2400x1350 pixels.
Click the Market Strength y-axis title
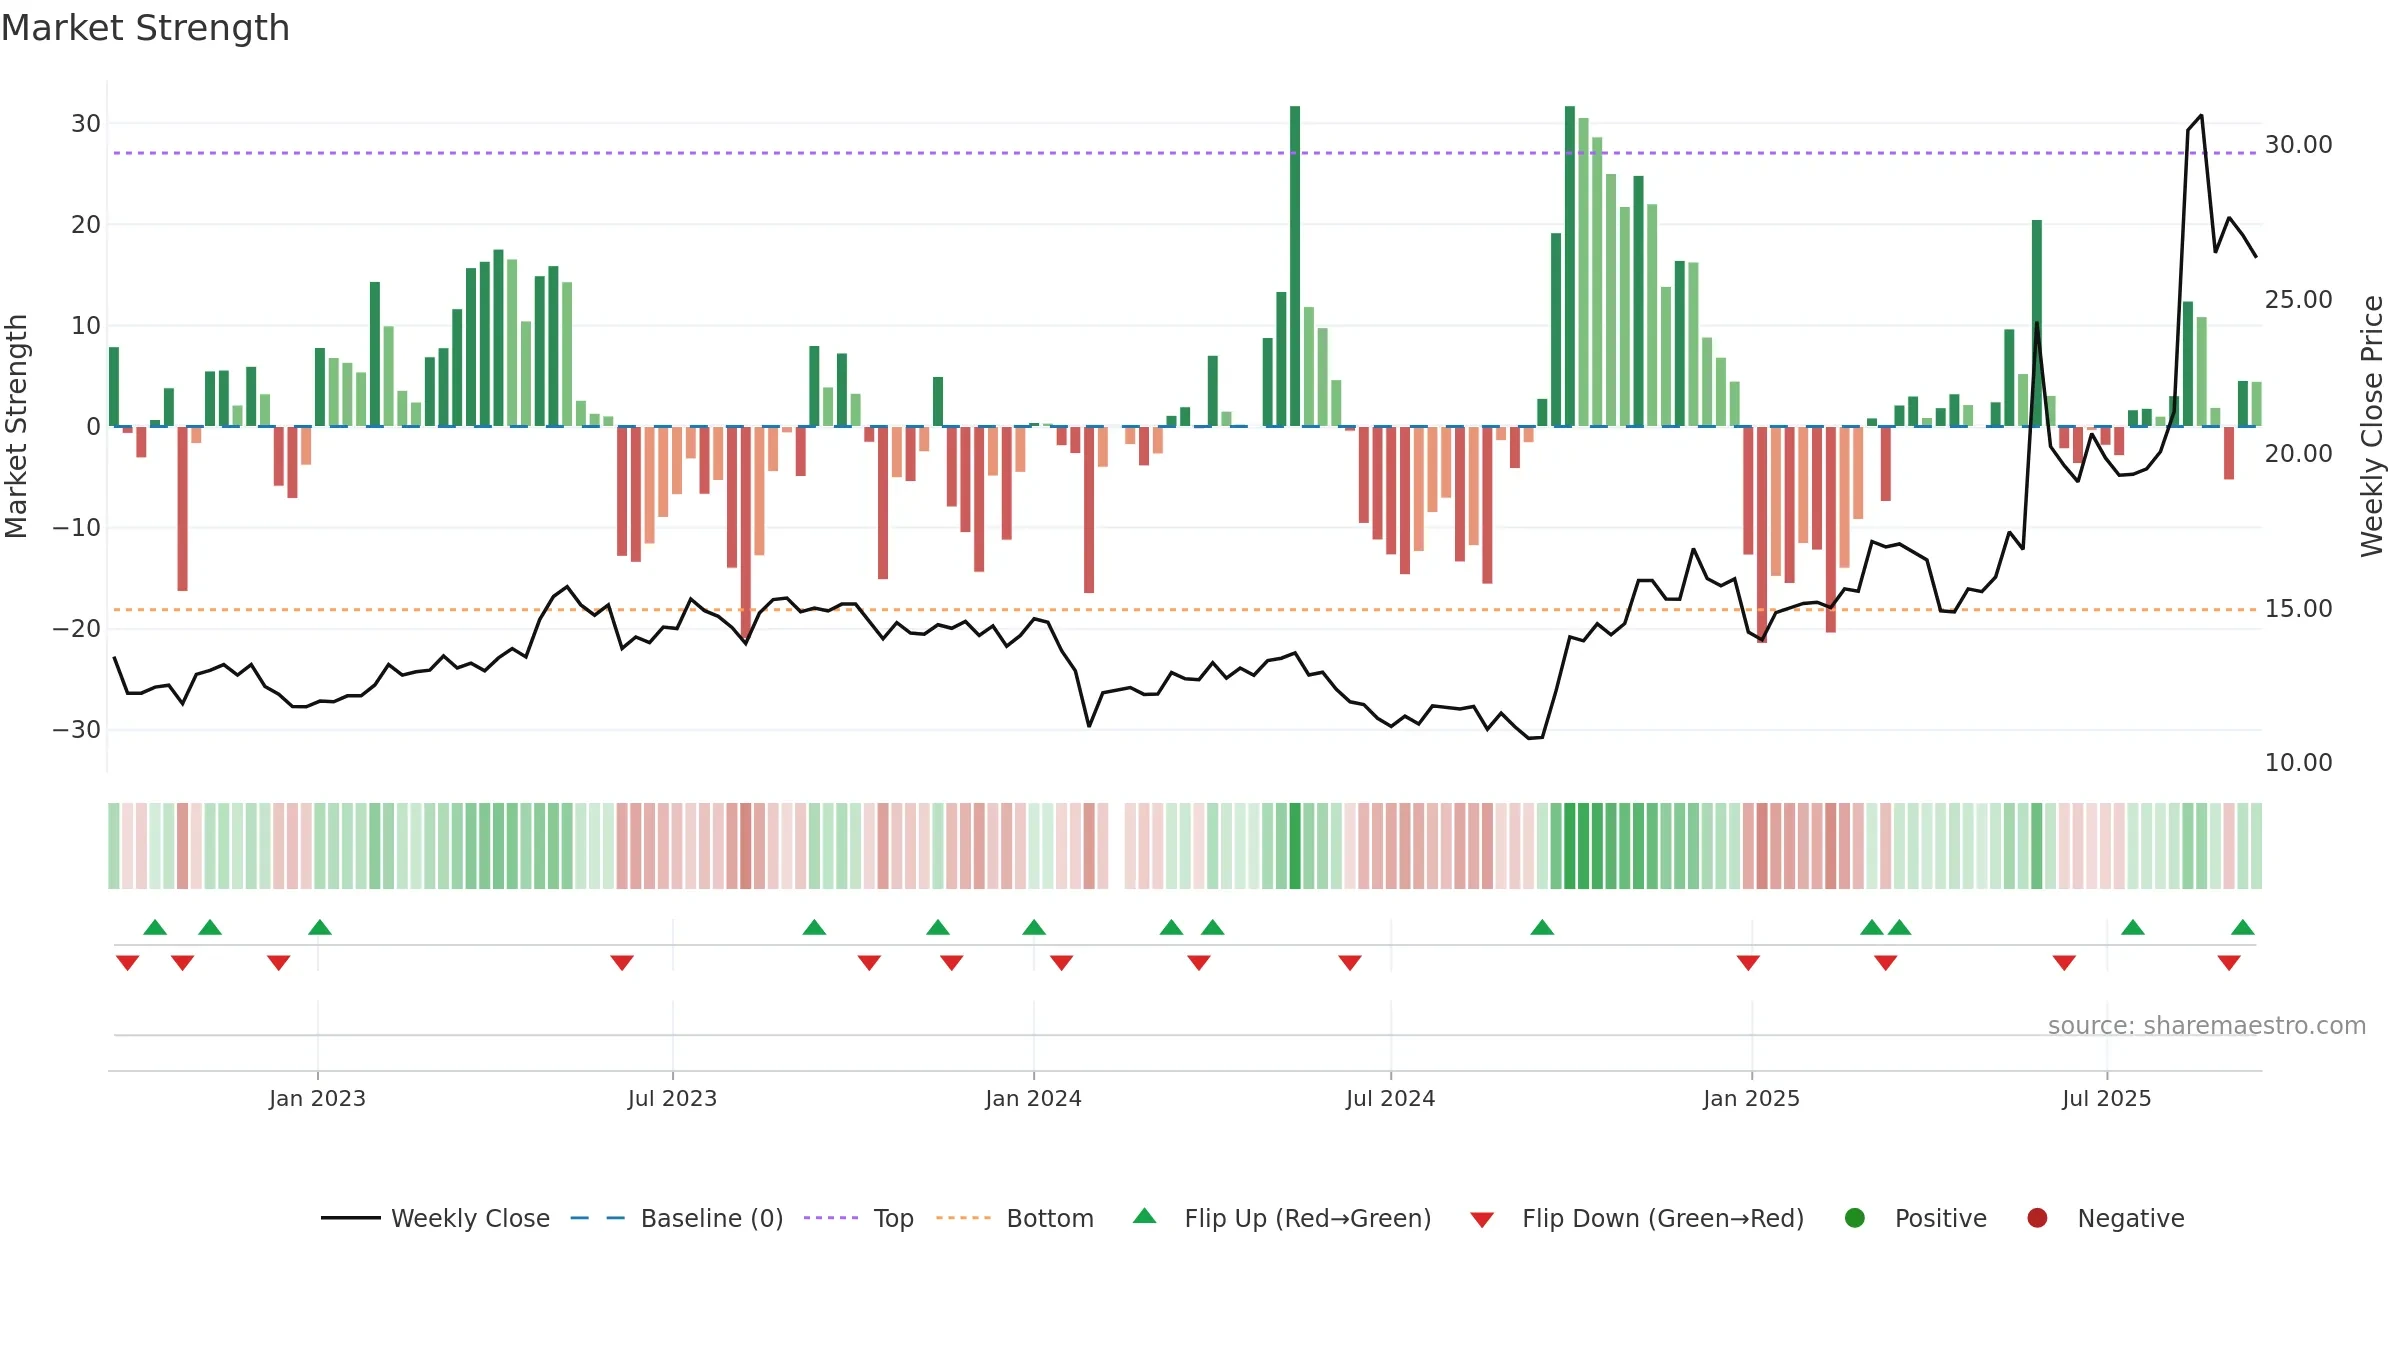pos(16,426)
